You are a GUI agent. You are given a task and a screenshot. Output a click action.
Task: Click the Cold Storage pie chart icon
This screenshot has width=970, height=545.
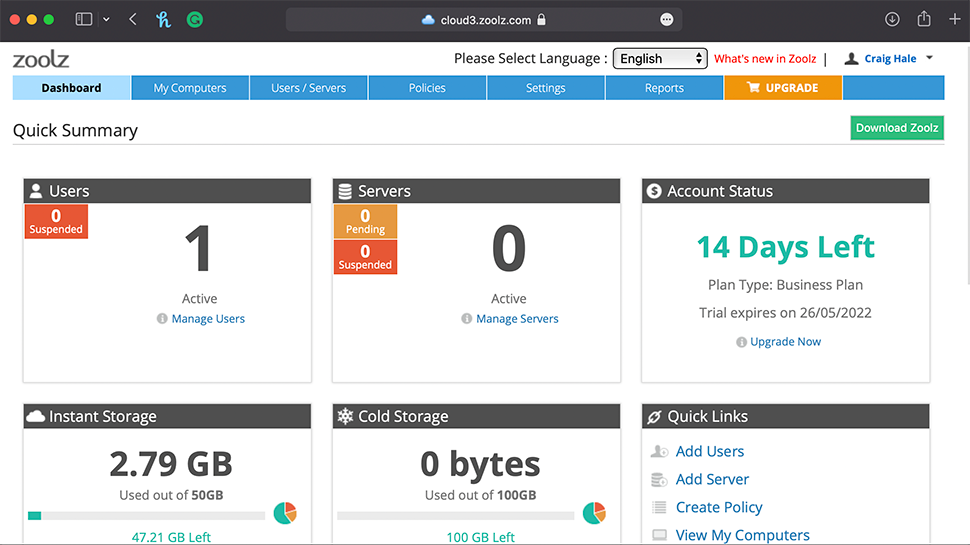coord(594,513)
